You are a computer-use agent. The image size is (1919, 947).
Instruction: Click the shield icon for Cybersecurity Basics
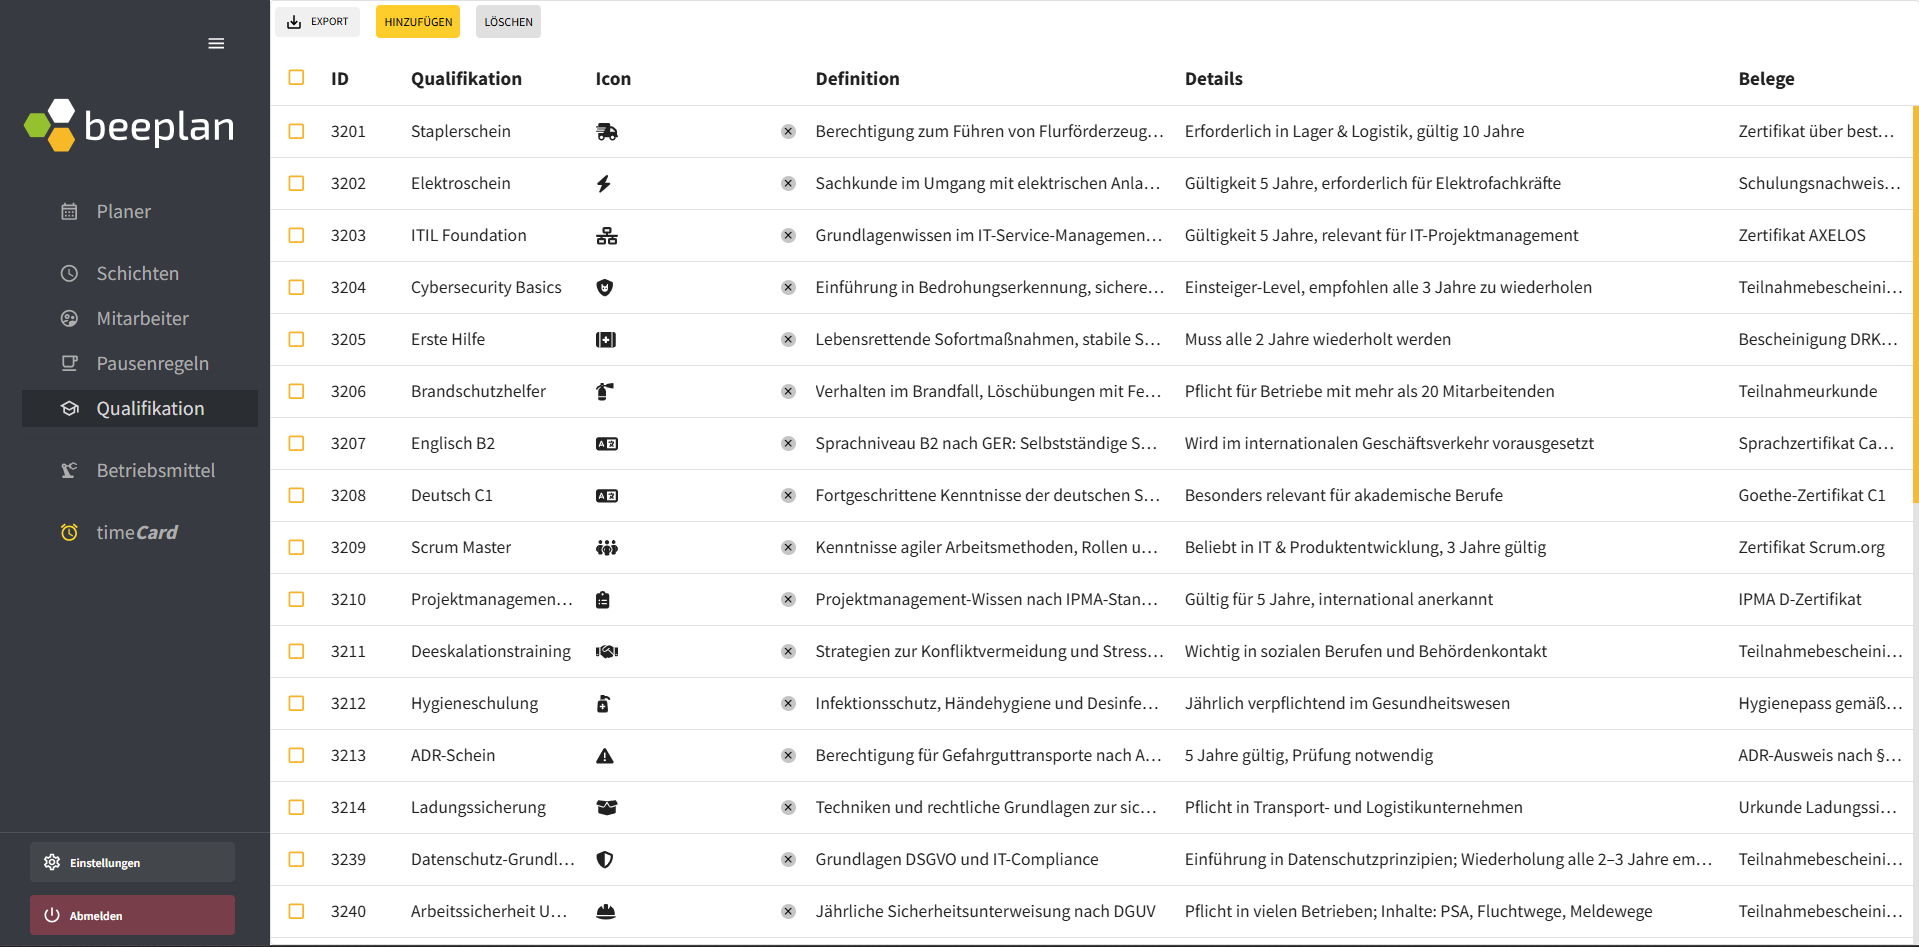click(x=604, y=288)
